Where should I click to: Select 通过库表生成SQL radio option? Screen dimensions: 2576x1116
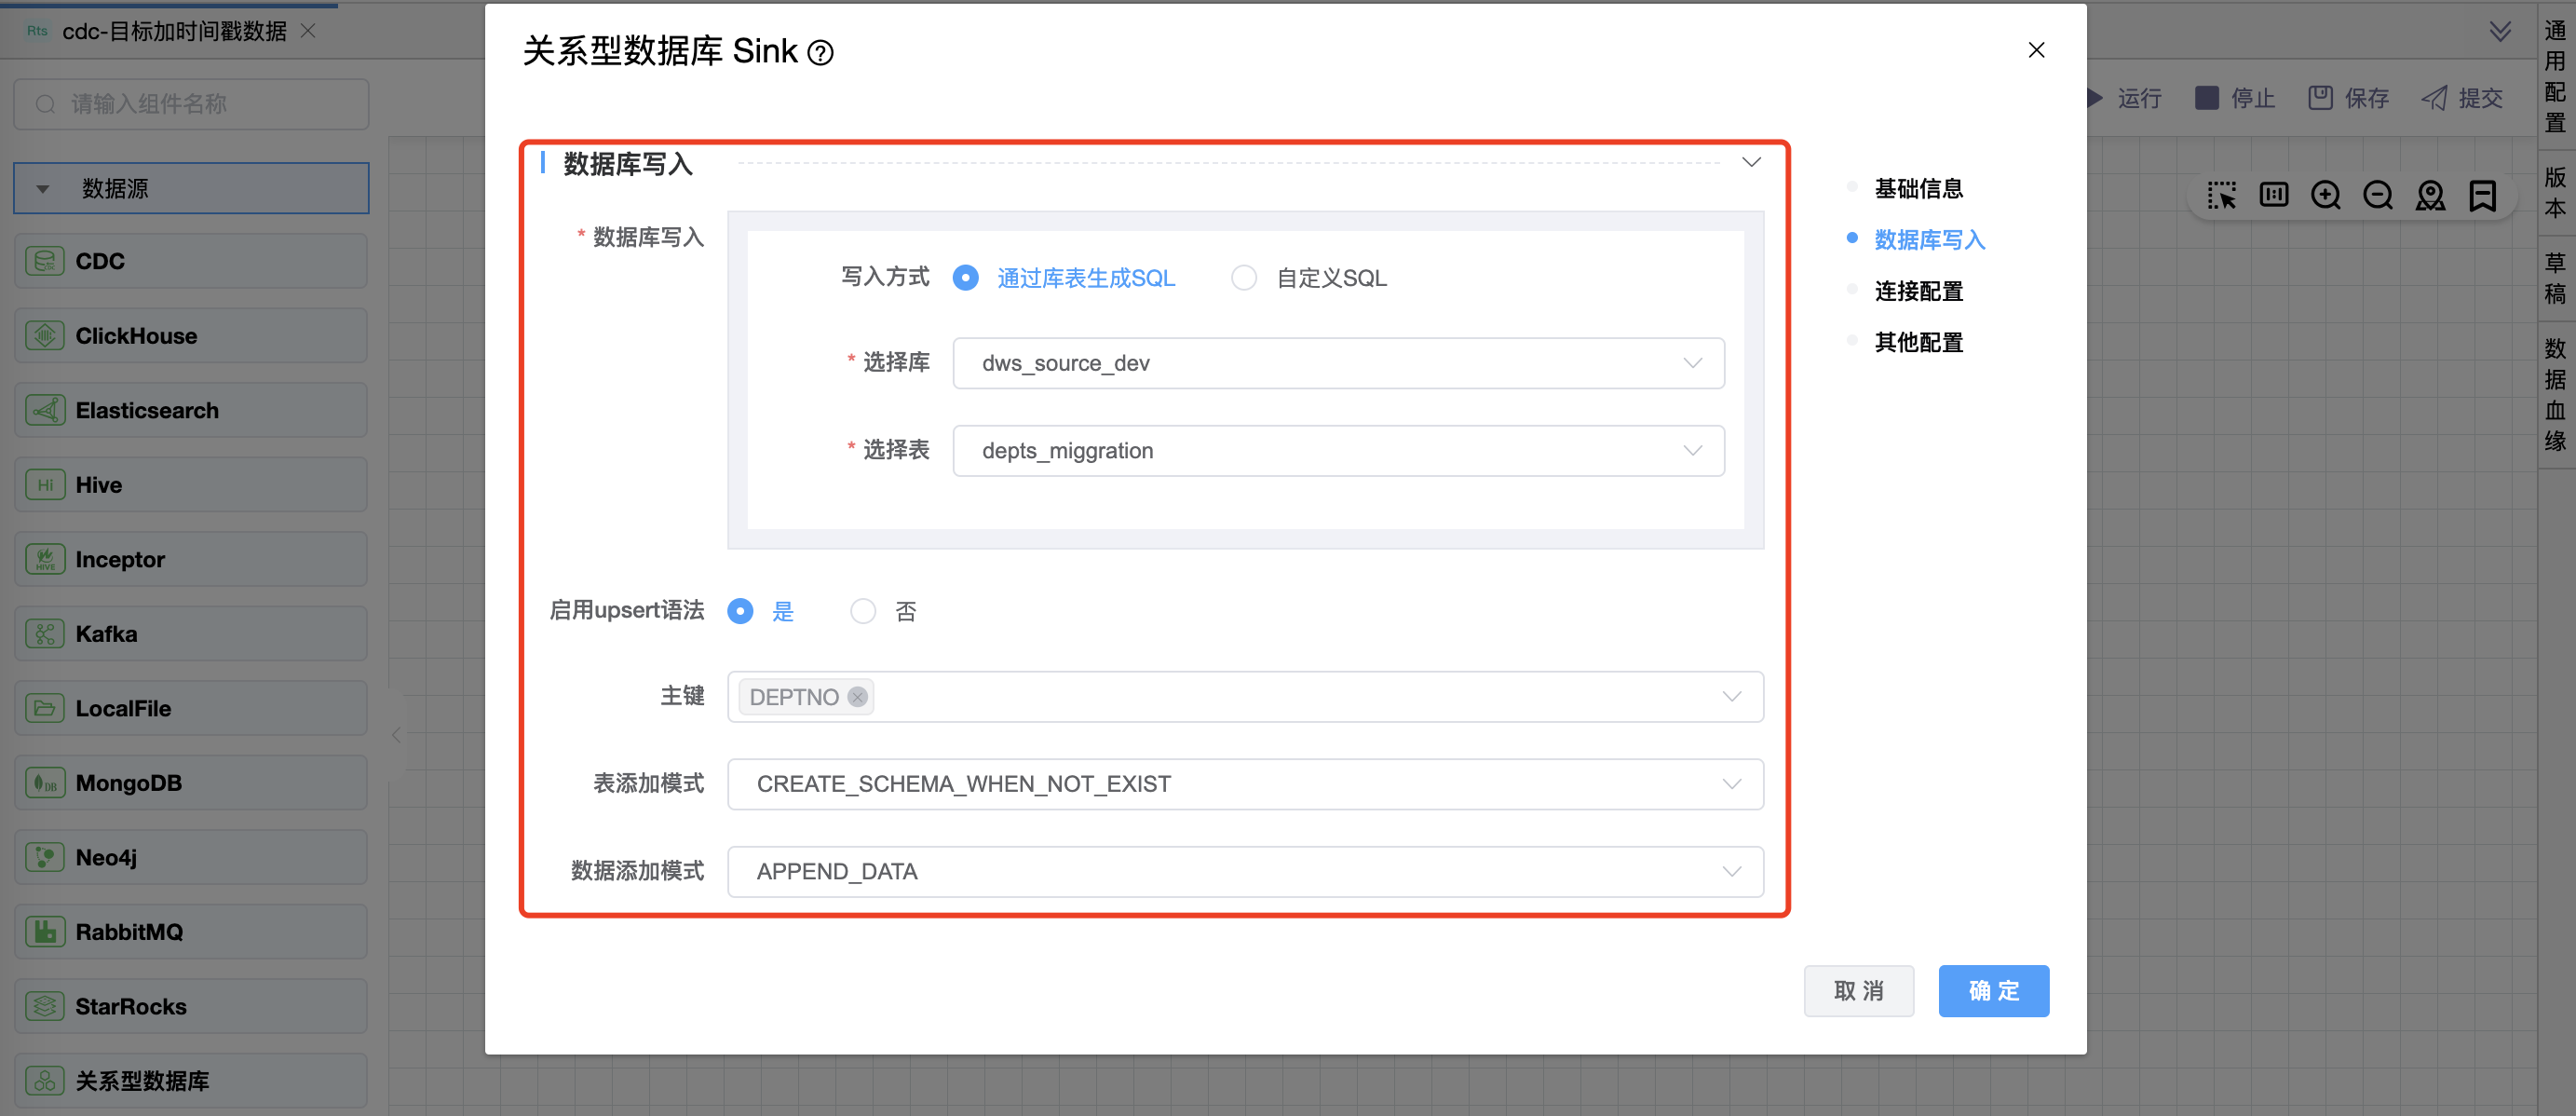[x=965, y=278]
